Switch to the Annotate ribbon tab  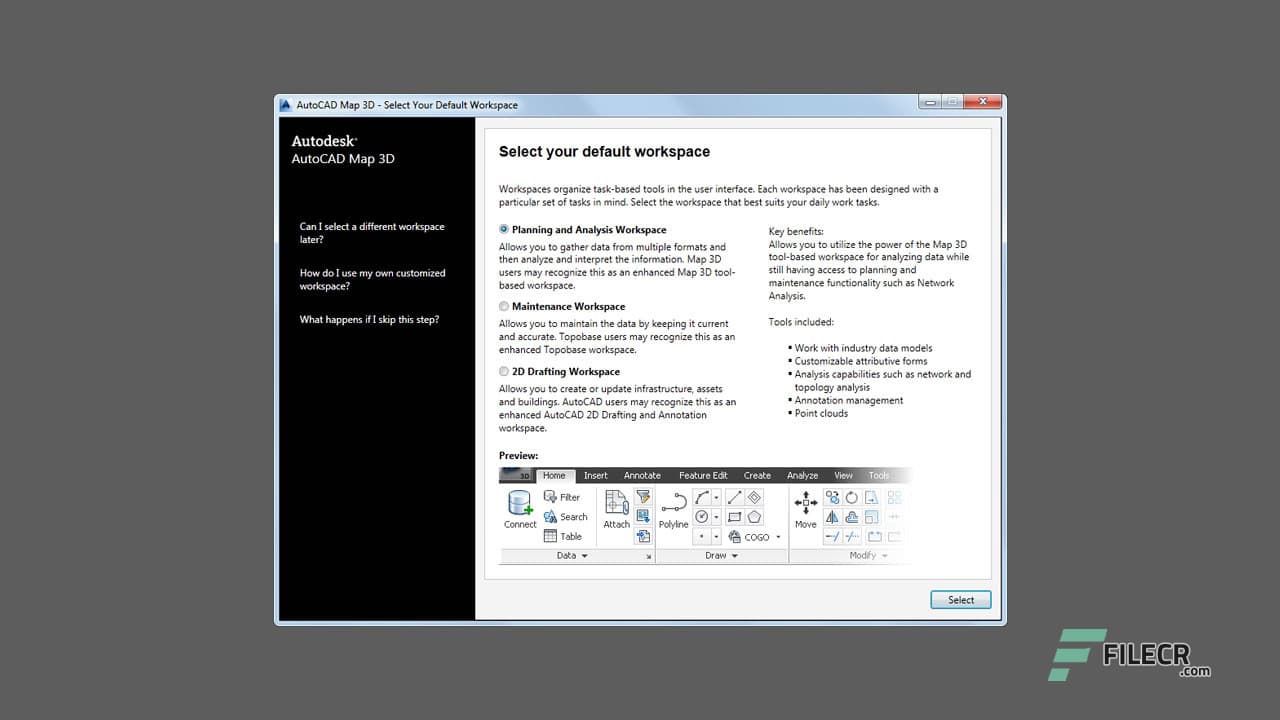(x=642, y=475)
